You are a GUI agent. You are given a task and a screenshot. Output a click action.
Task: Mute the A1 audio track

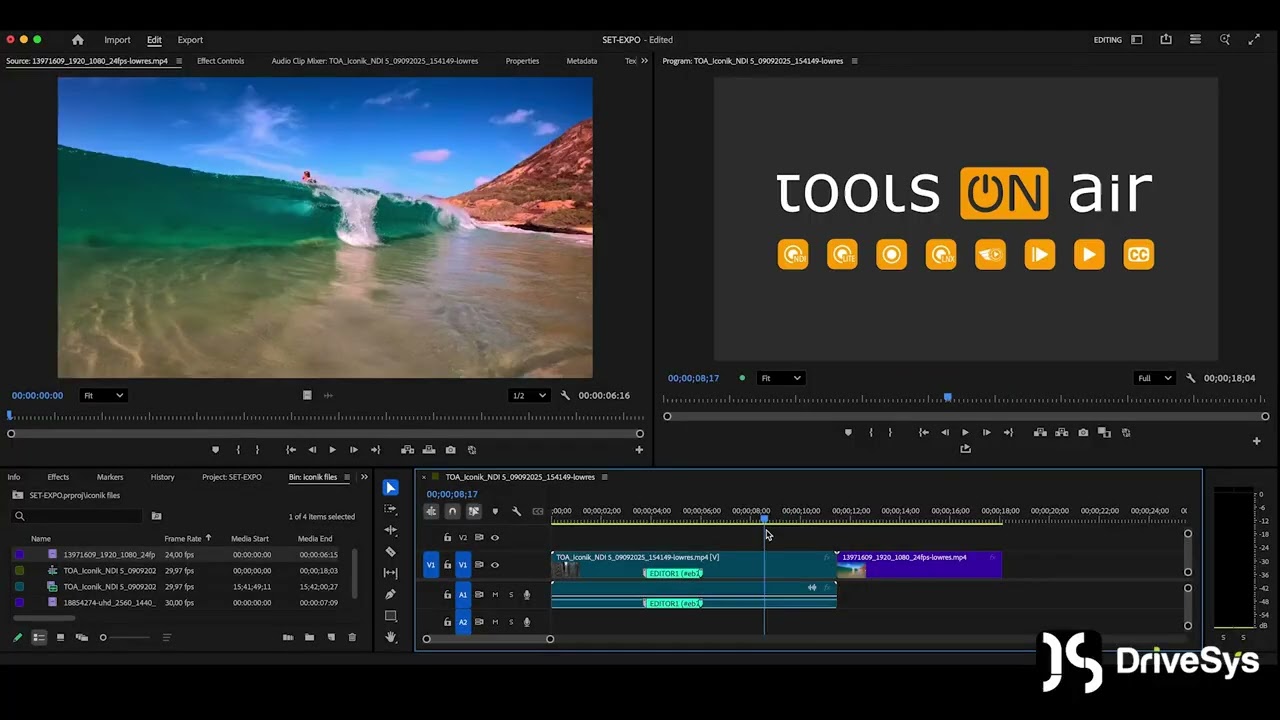495,595
